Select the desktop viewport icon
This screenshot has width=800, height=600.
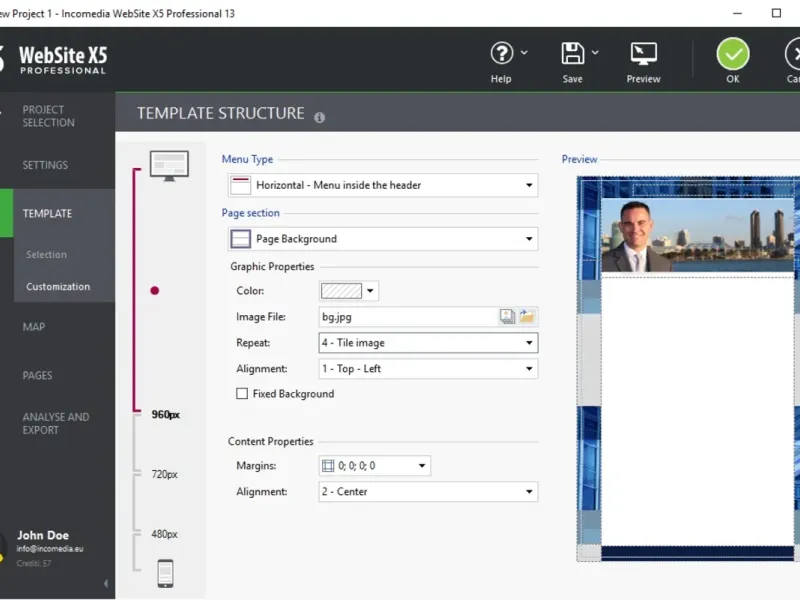coord(169,165)
